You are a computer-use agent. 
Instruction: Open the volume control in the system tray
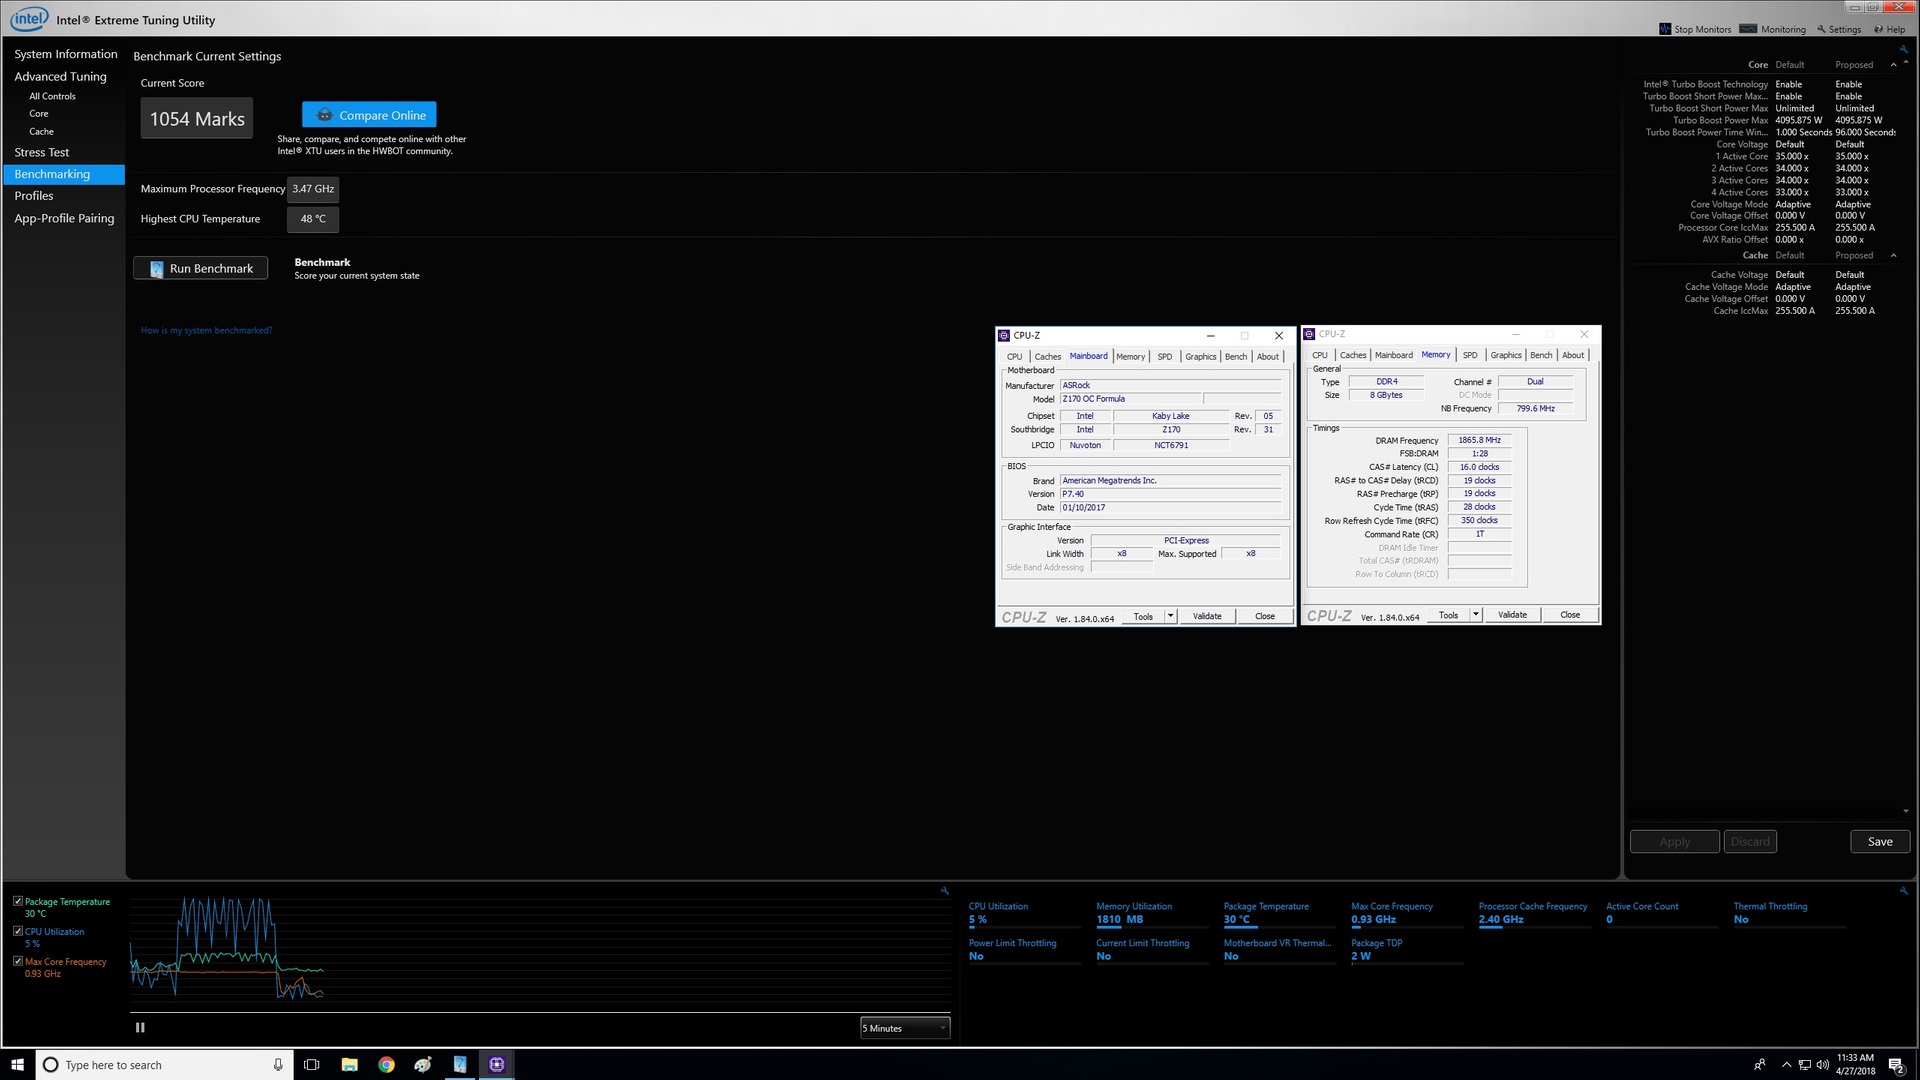pyautogui.click(x=1822, y=1065)
